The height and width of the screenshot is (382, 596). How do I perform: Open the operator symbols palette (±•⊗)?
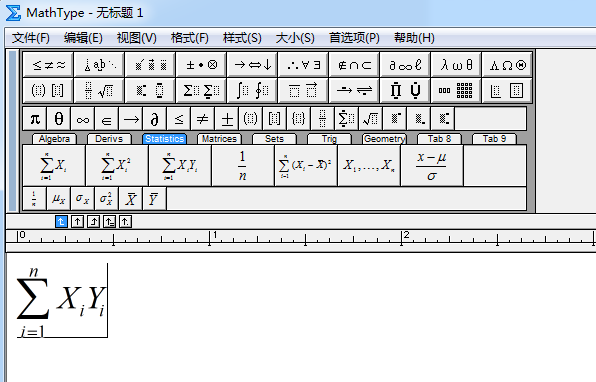tap(201, 65)
